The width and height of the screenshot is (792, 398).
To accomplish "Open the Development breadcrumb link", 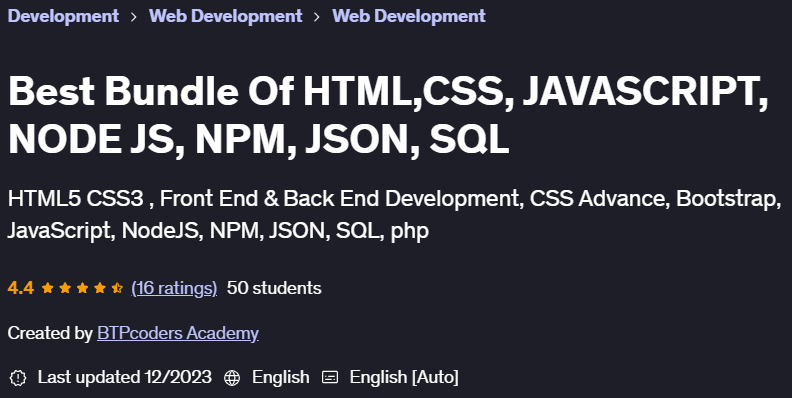I will pyautogui.click(x=63, y=16).
